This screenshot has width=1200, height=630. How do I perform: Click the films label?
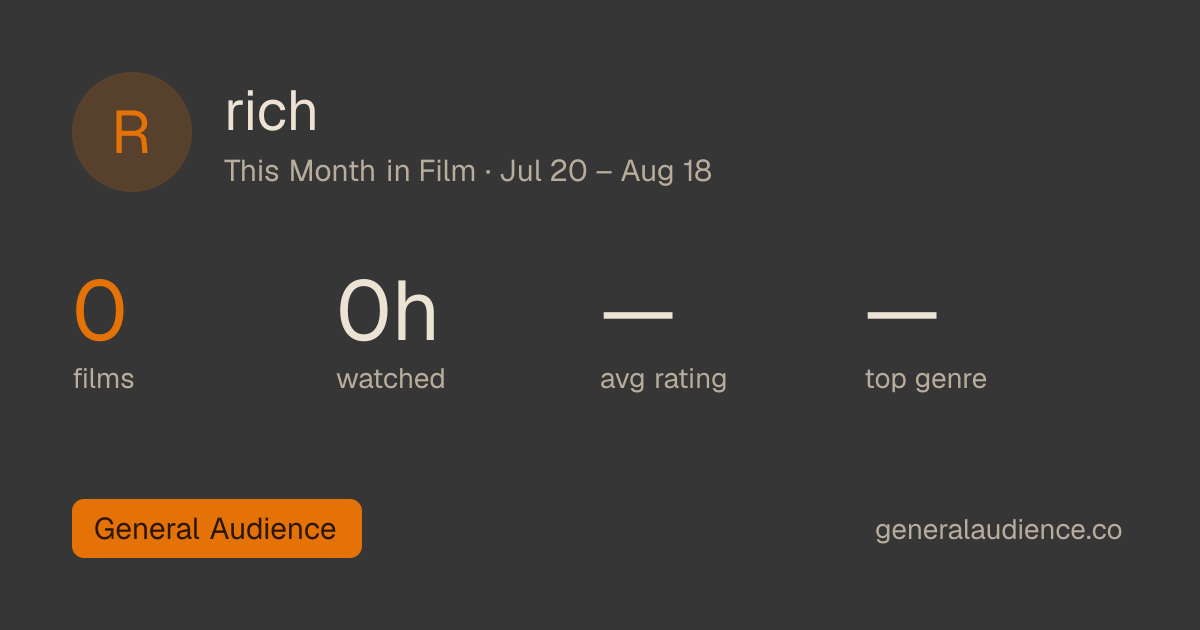103,379
